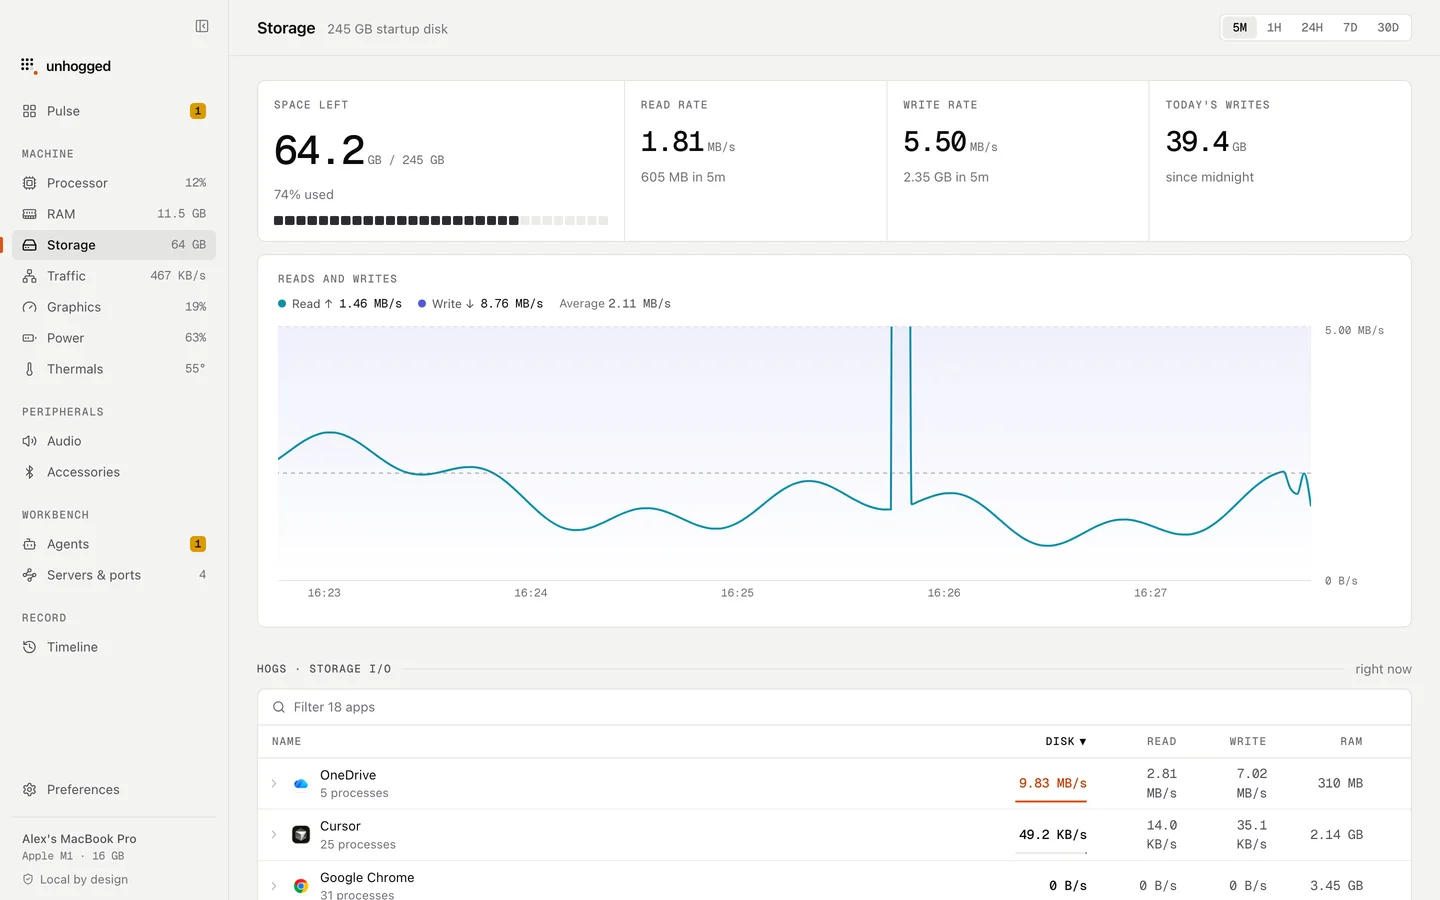Image resolution: width=1440 pixels, height=900 pixels.
Task: Sort by the RAM column header
Action: (x=1351, y=742)
